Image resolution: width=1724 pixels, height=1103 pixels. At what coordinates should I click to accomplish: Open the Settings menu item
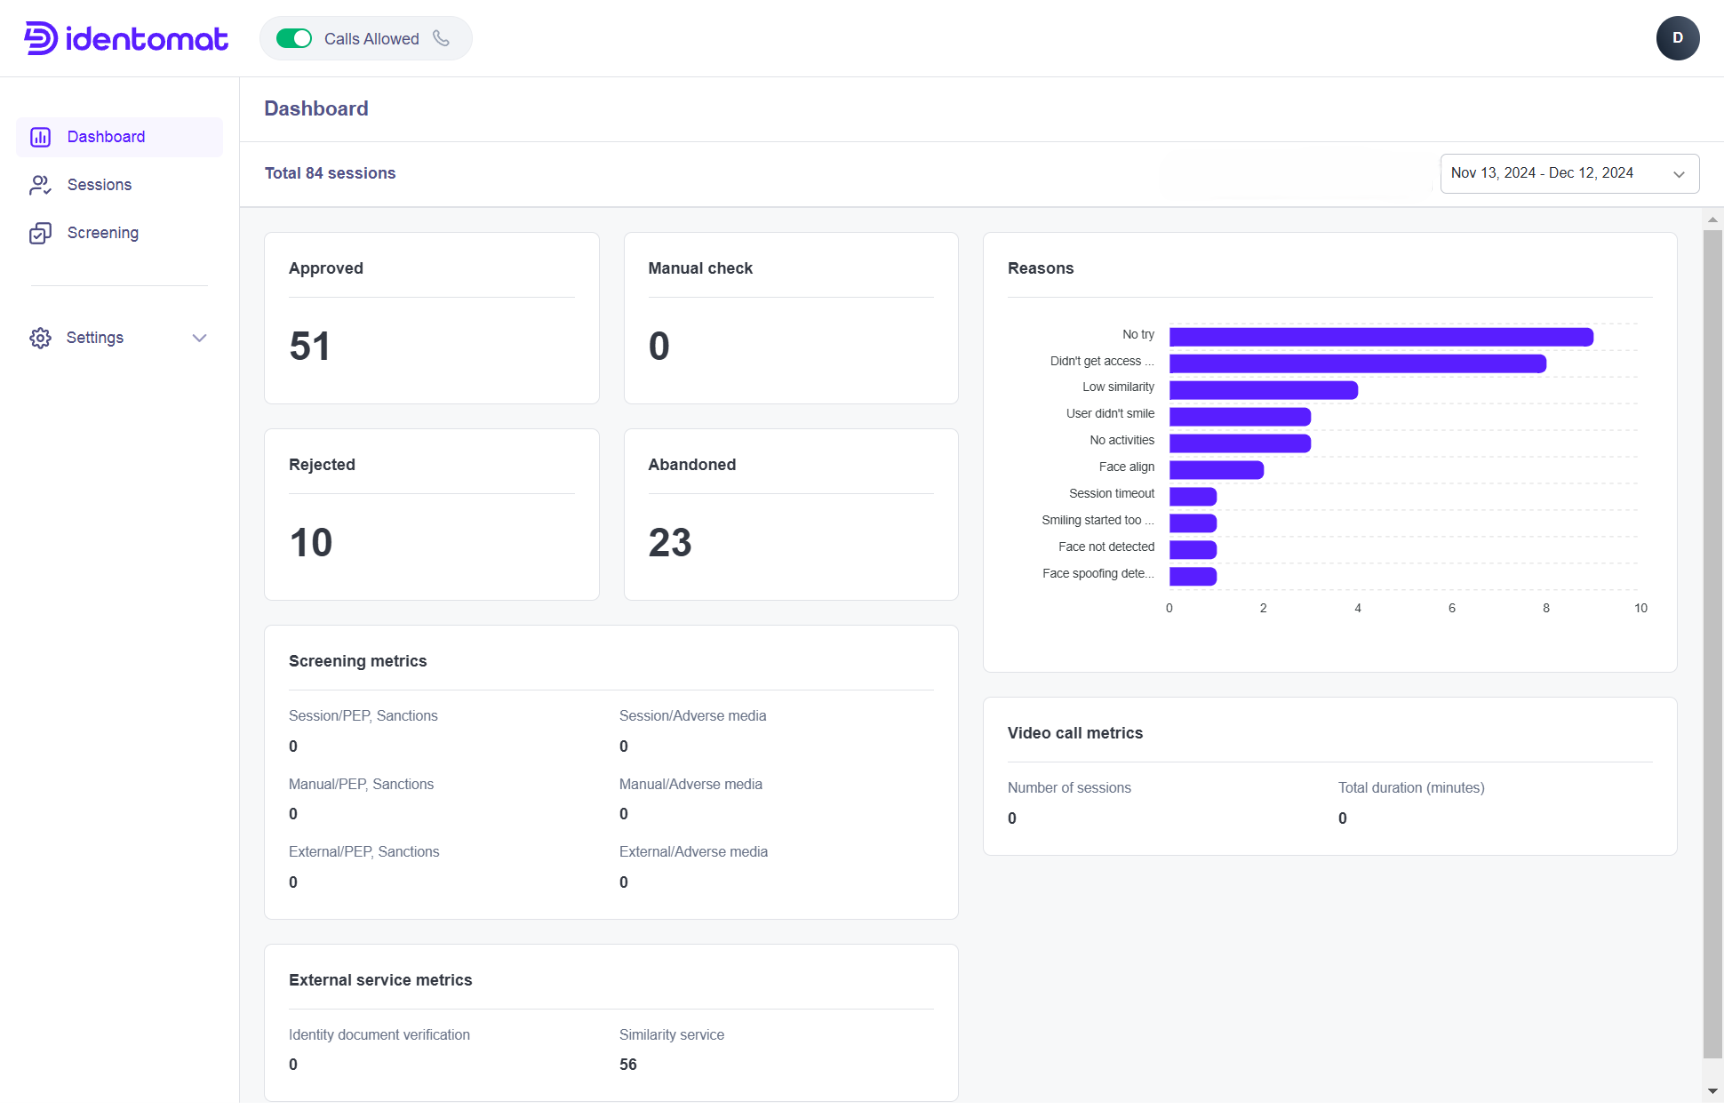119,338
